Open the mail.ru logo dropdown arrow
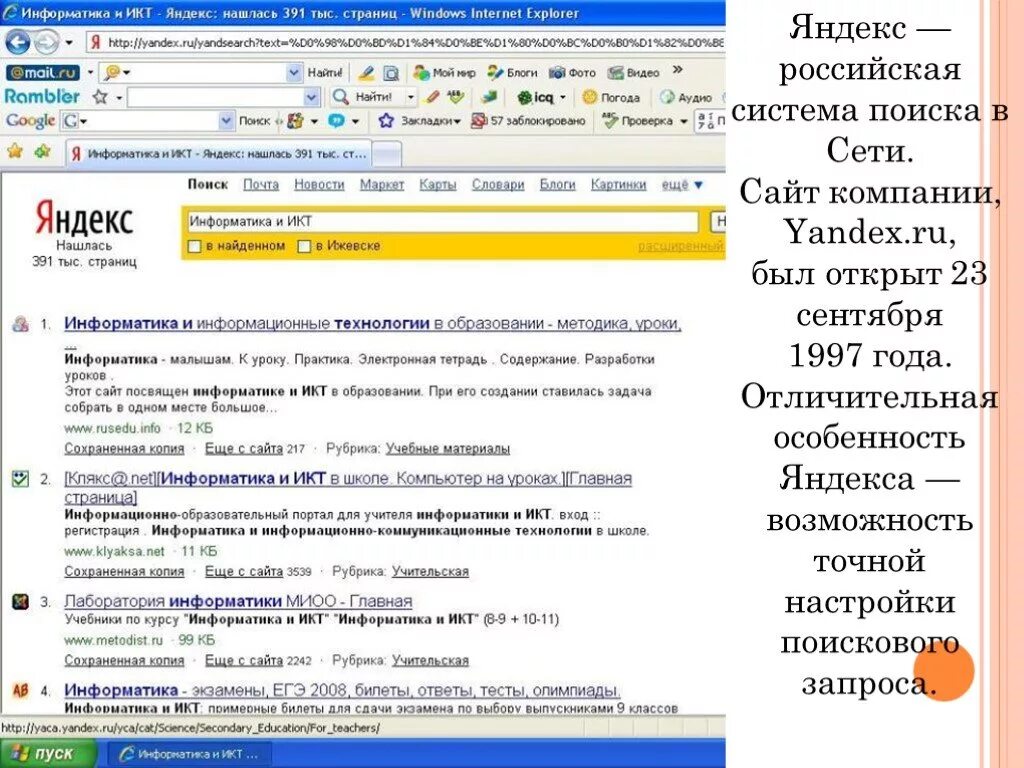This screenshot has height=768, width=1024. coord(90,72)
